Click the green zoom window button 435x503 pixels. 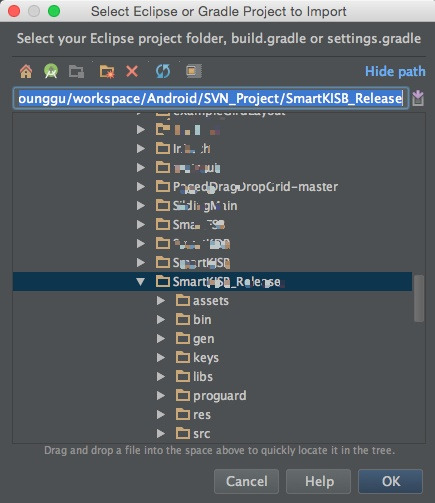pyautogui.click(x=54, y=11)
